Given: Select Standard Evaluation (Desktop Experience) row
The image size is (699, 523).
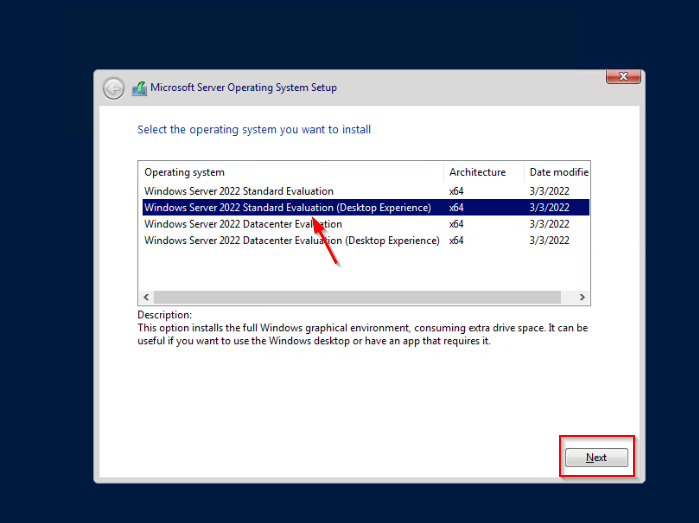Looking at the screenshot, I should 287,208.
